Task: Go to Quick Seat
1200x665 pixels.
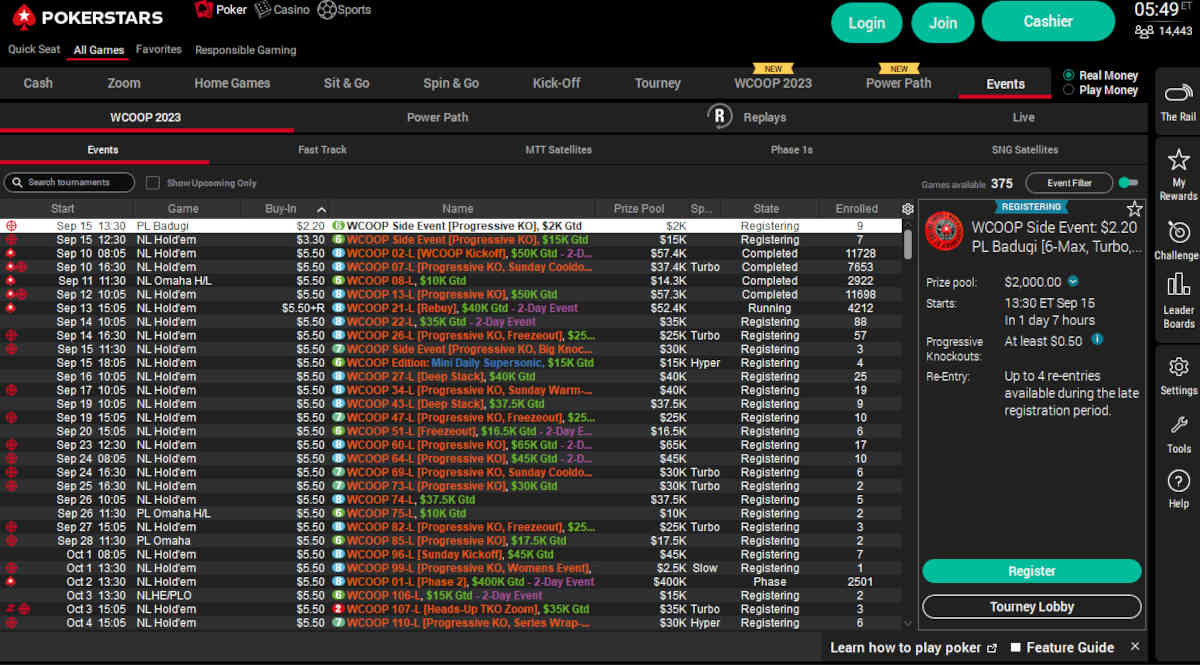Action: click(x=34, y=49)
